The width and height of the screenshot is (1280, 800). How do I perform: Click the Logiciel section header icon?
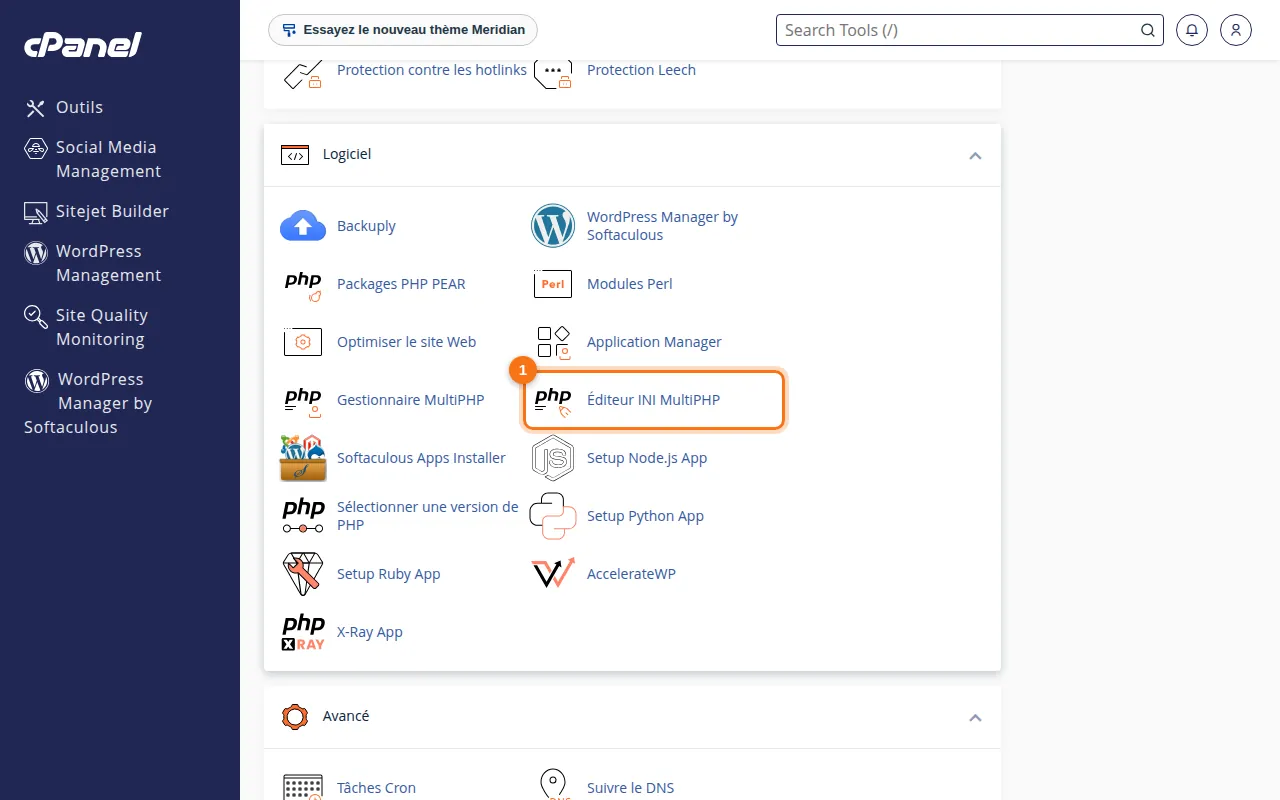pos(295,155)
